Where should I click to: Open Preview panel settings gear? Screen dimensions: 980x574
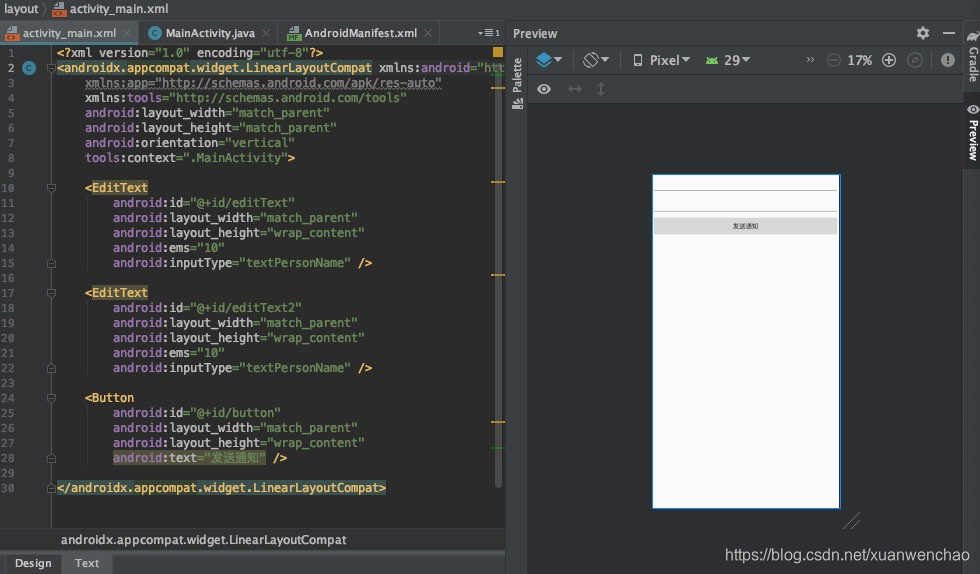pos(922,33)
